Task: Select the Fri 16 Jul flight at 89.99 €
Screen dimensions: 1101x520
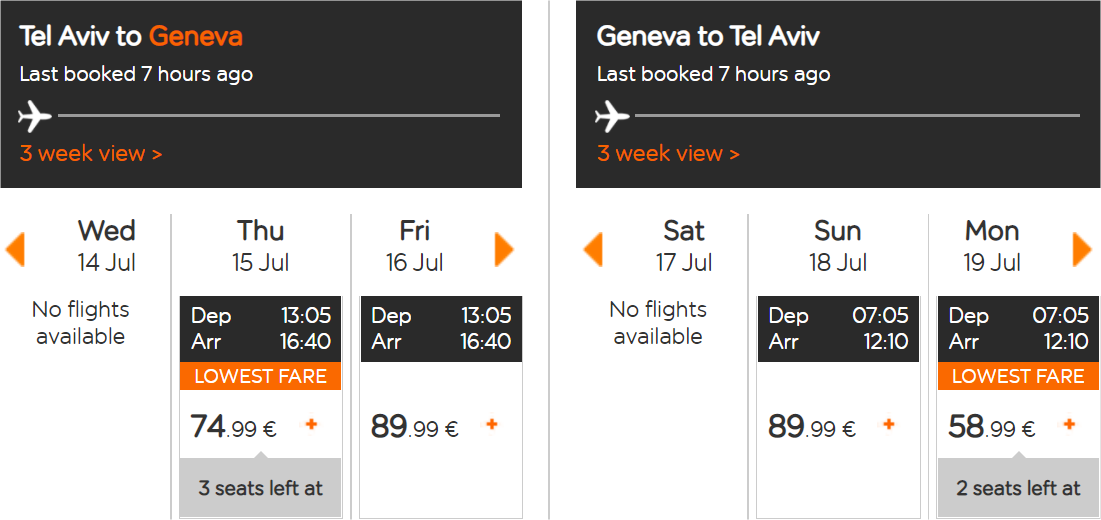Action: point(441,407)
